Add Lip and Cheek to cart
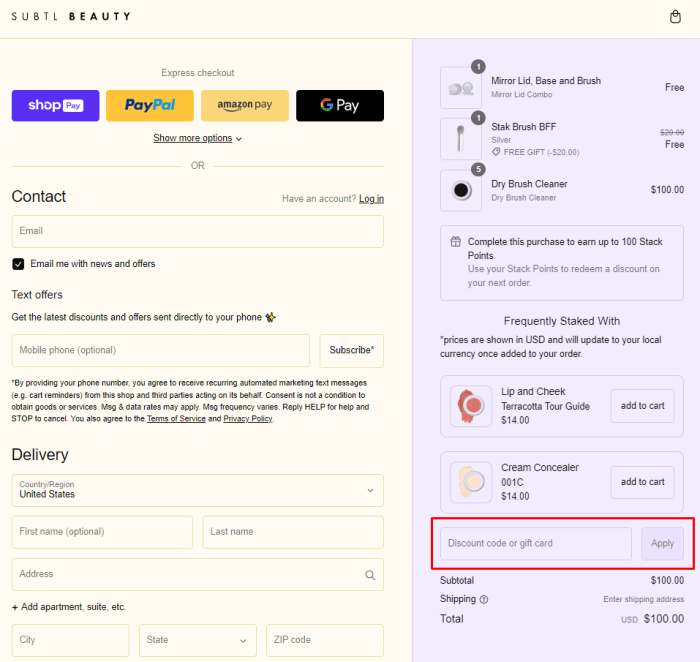Viewport: 700px width, 662px height. 642,406
